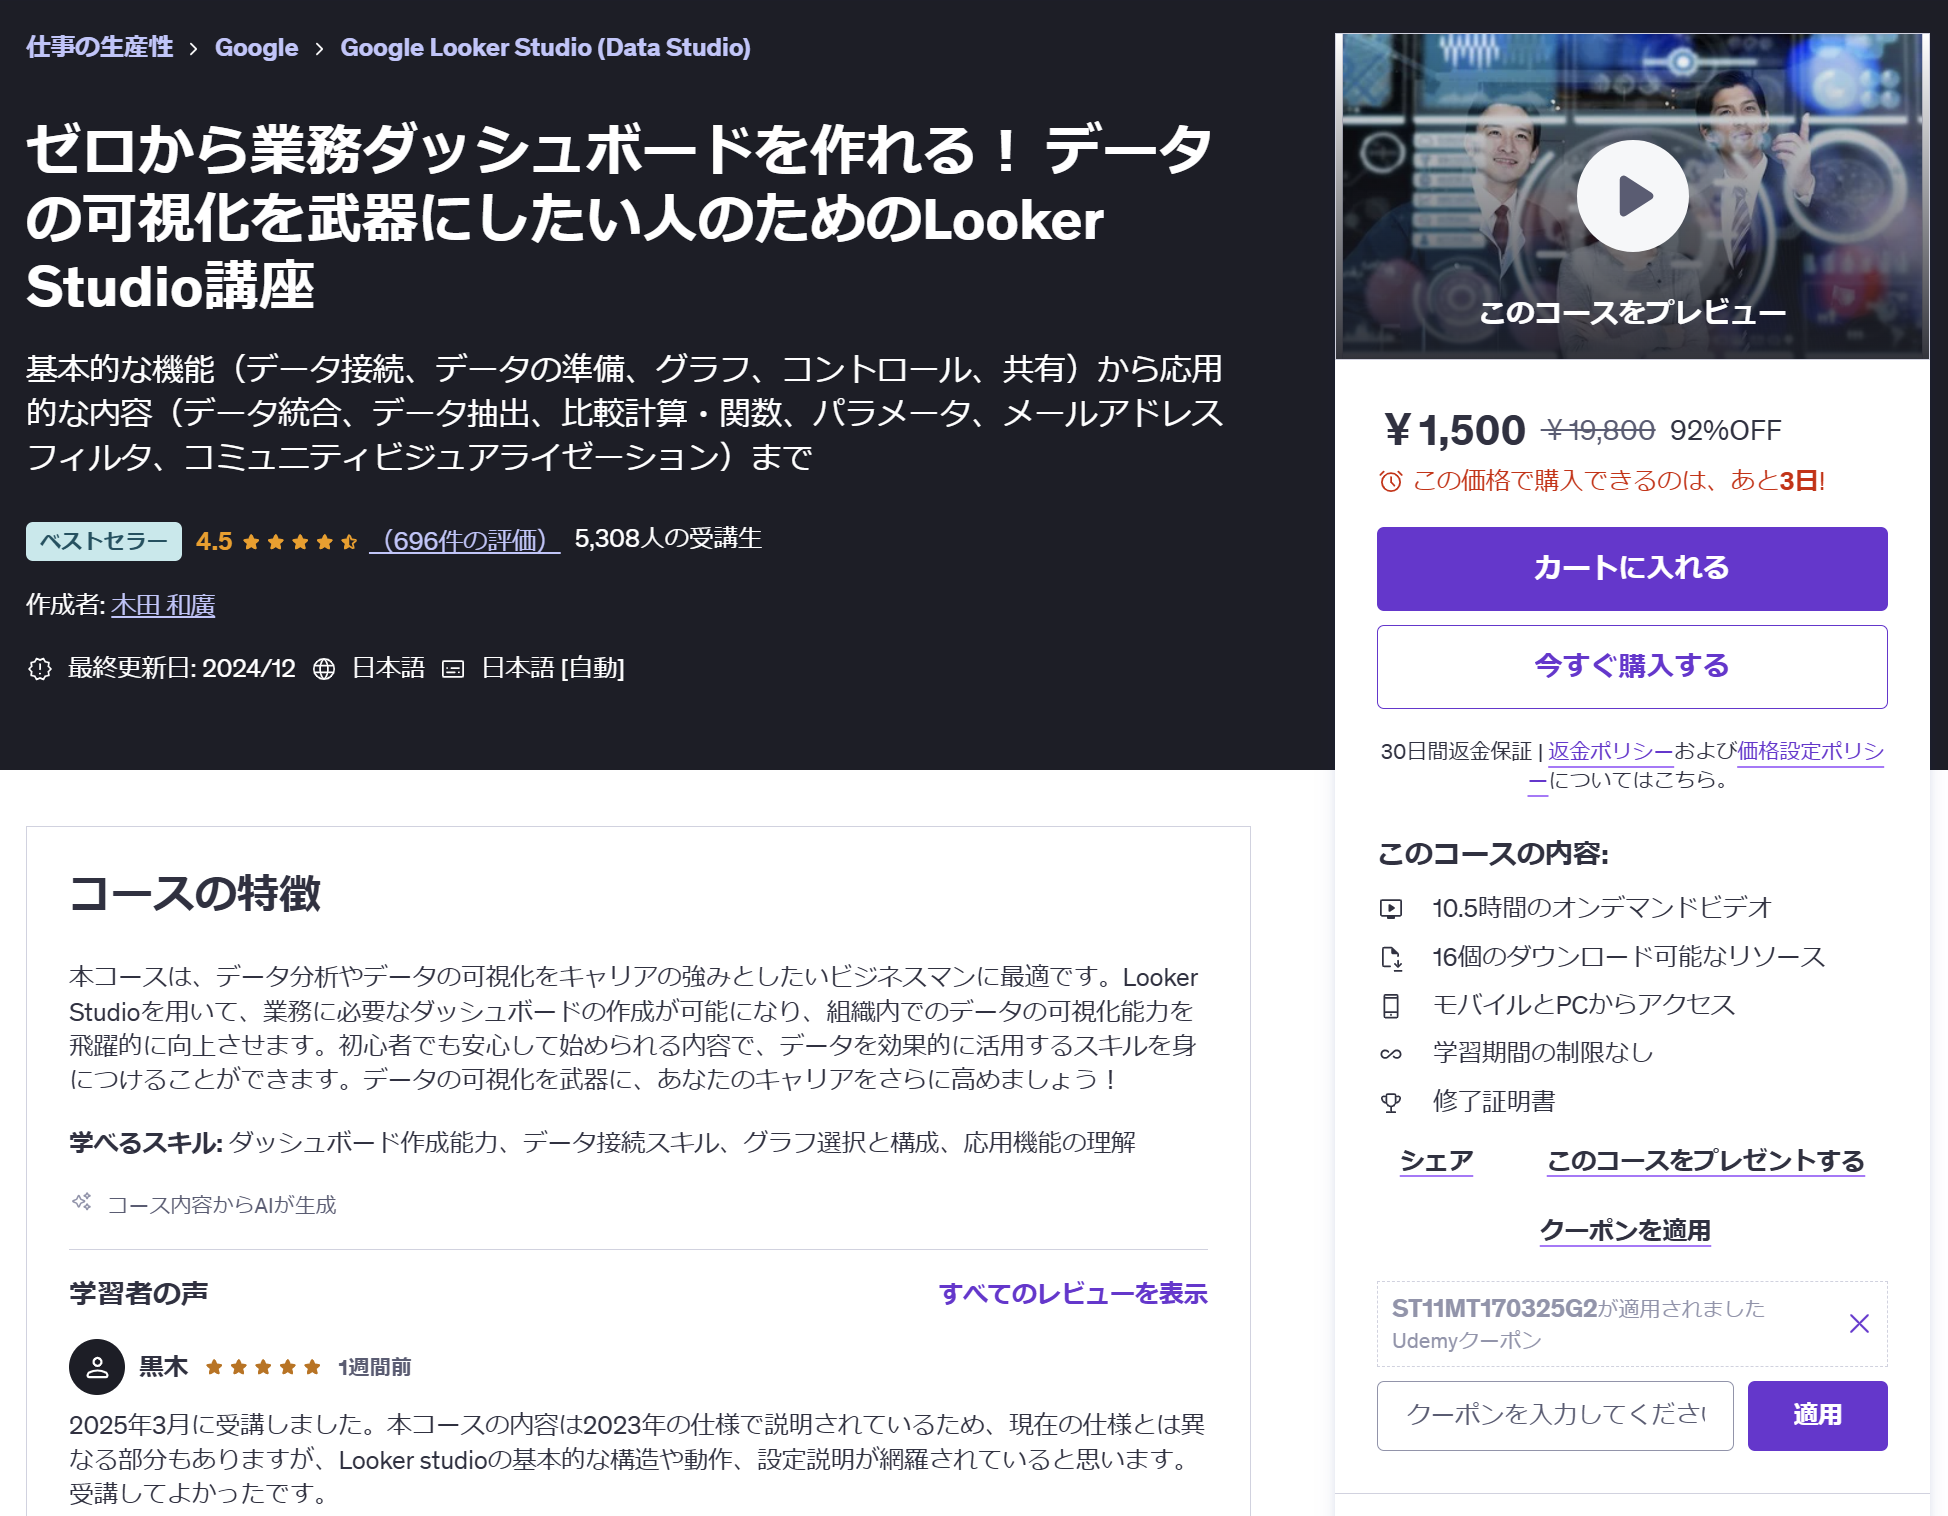Screen dimensions: 1948x1516
Task: Click このコースをプレゼントする link
Action: click(x=1706, y=1161)
